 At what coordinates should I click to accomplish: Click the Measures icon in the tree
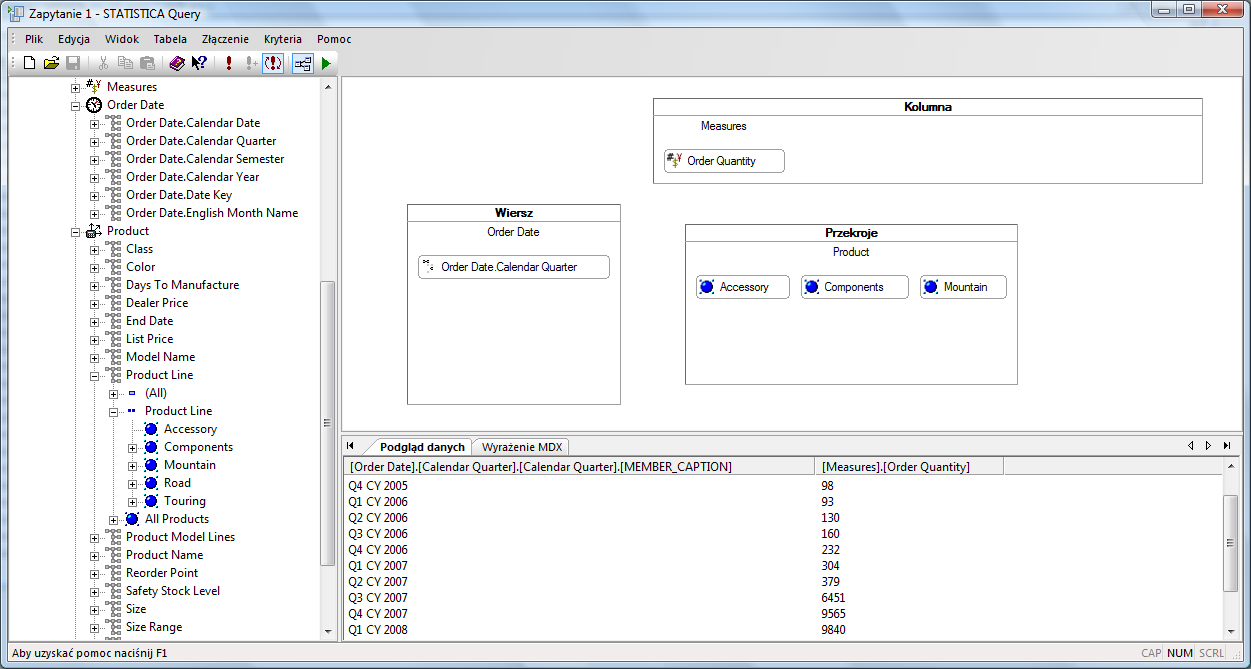click(94, 87)
